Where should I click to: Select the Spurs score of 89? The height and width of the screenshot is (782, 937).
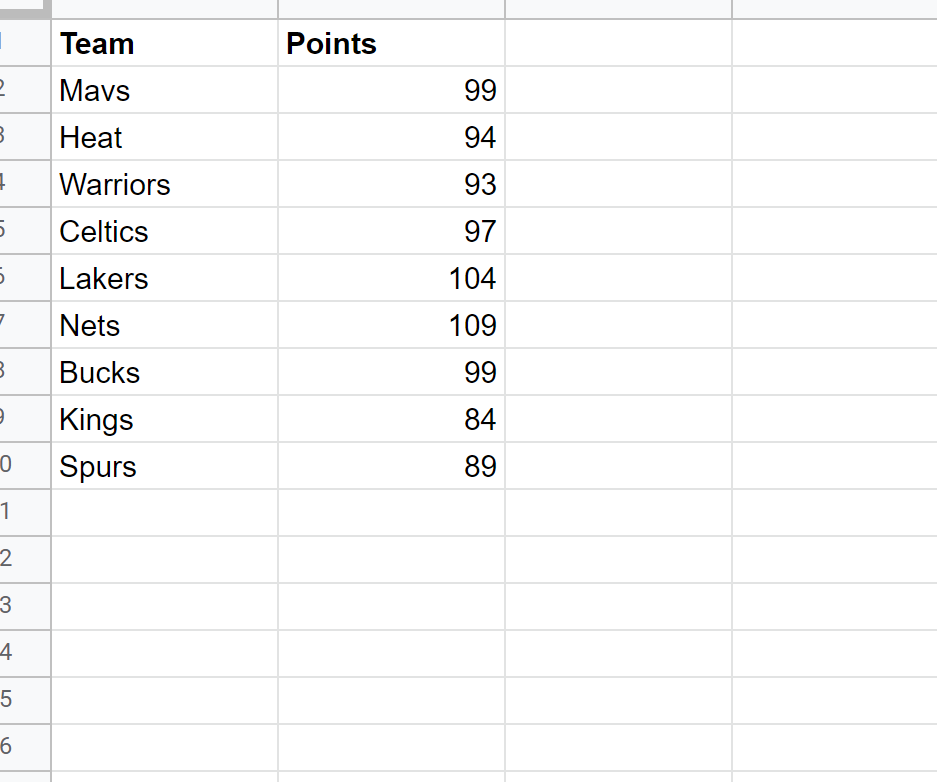pos(391,467)
